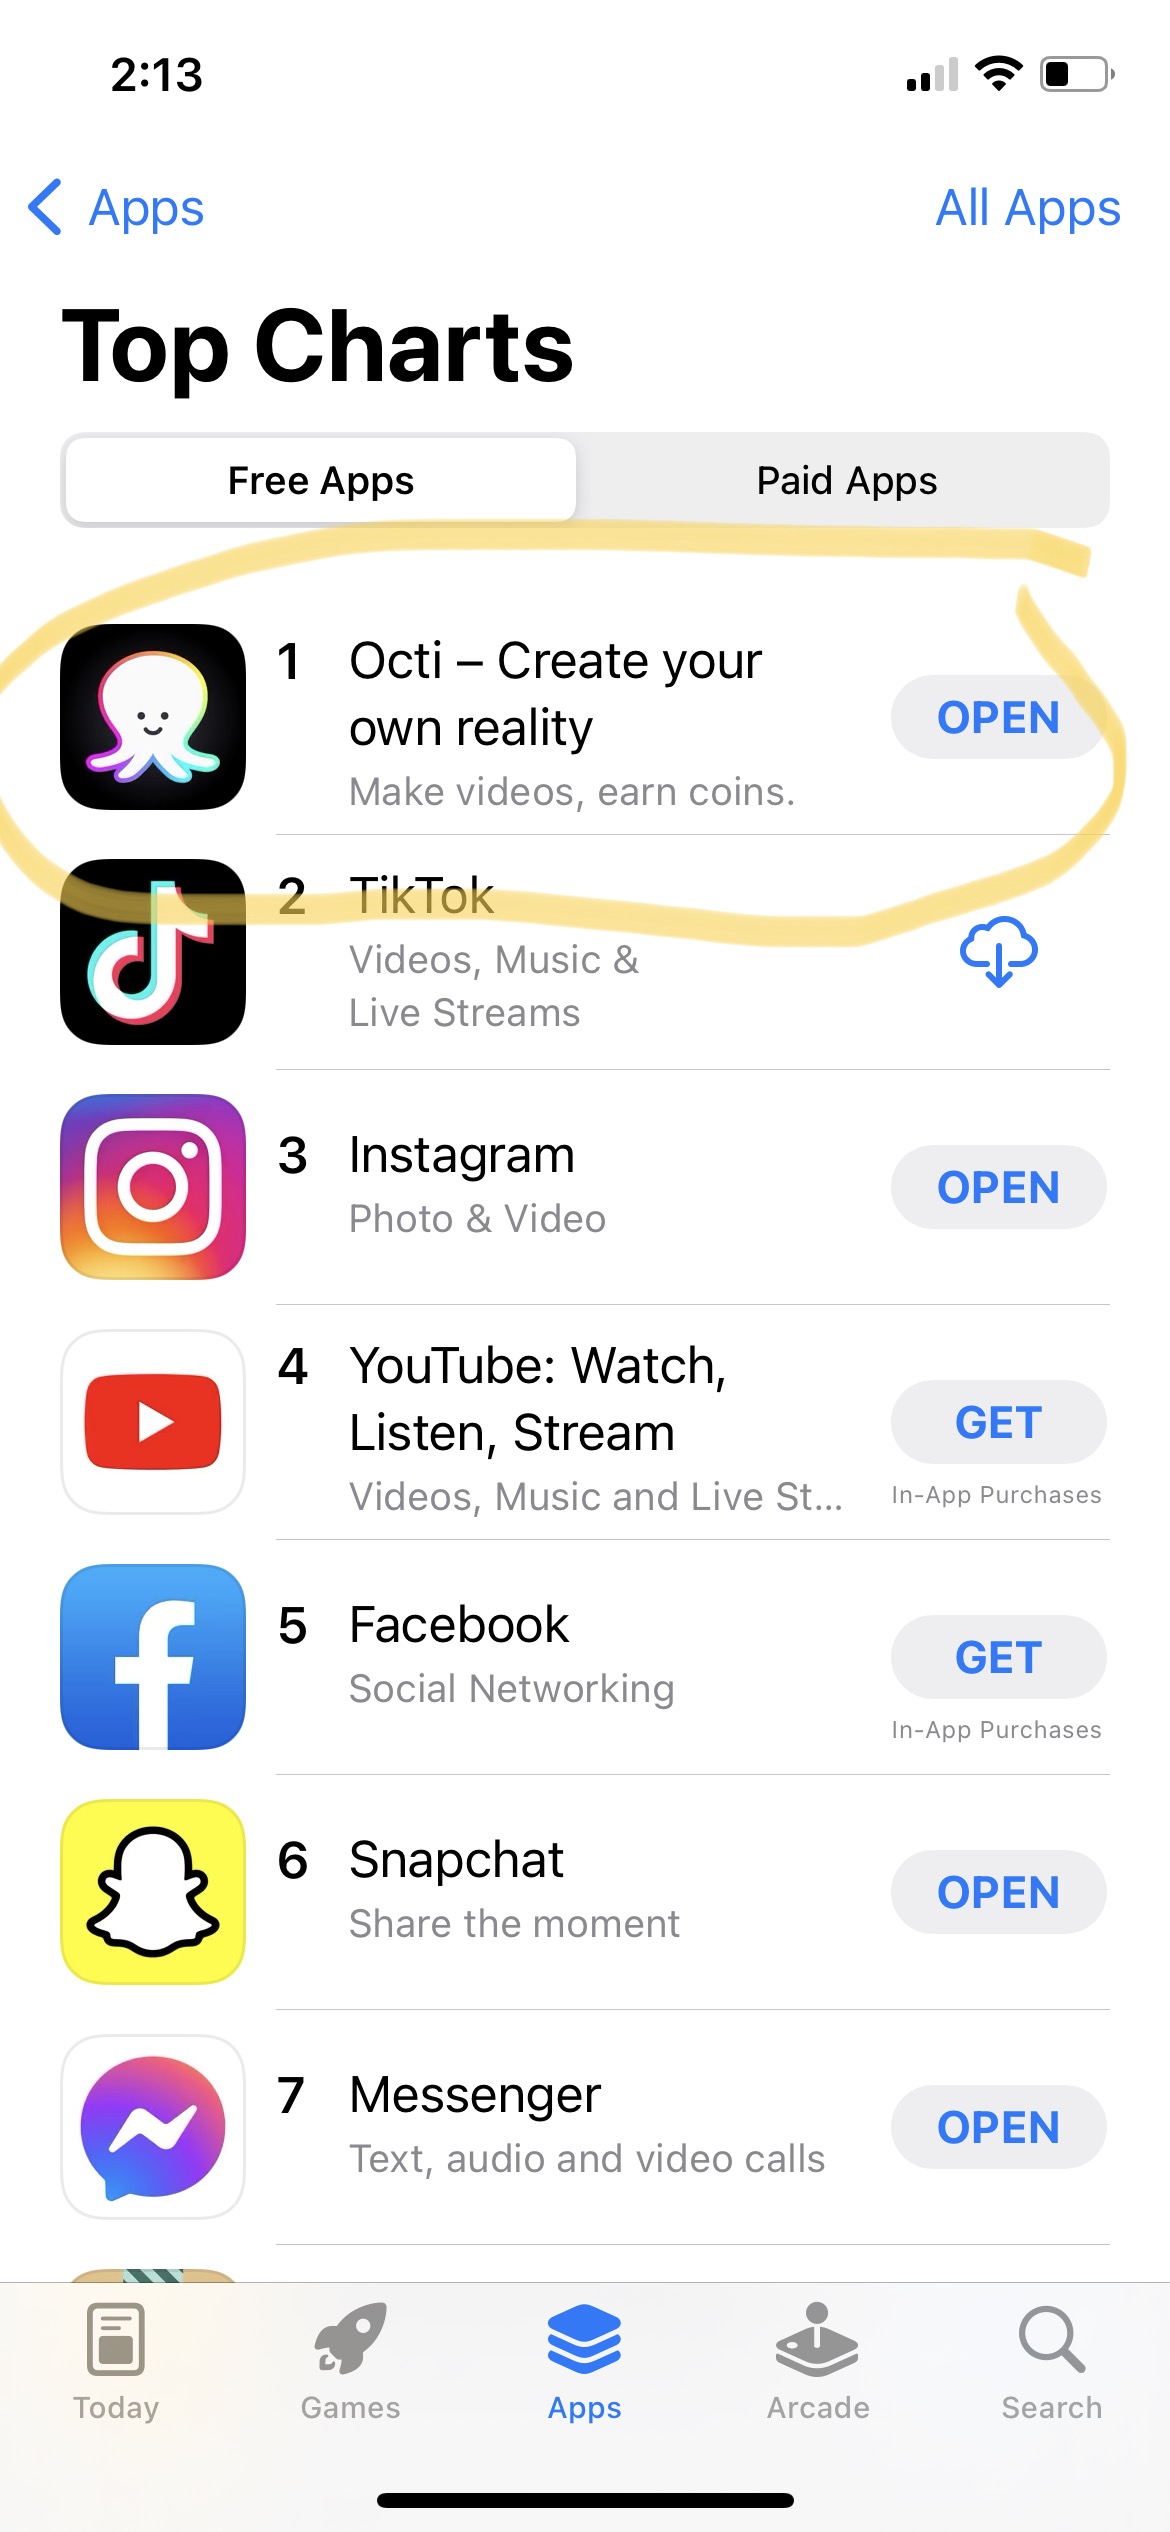The width and height of the screenshot is (1170, 2532).
Task: Tap the Instagram camera icon
Action: tap(153, 1187)
